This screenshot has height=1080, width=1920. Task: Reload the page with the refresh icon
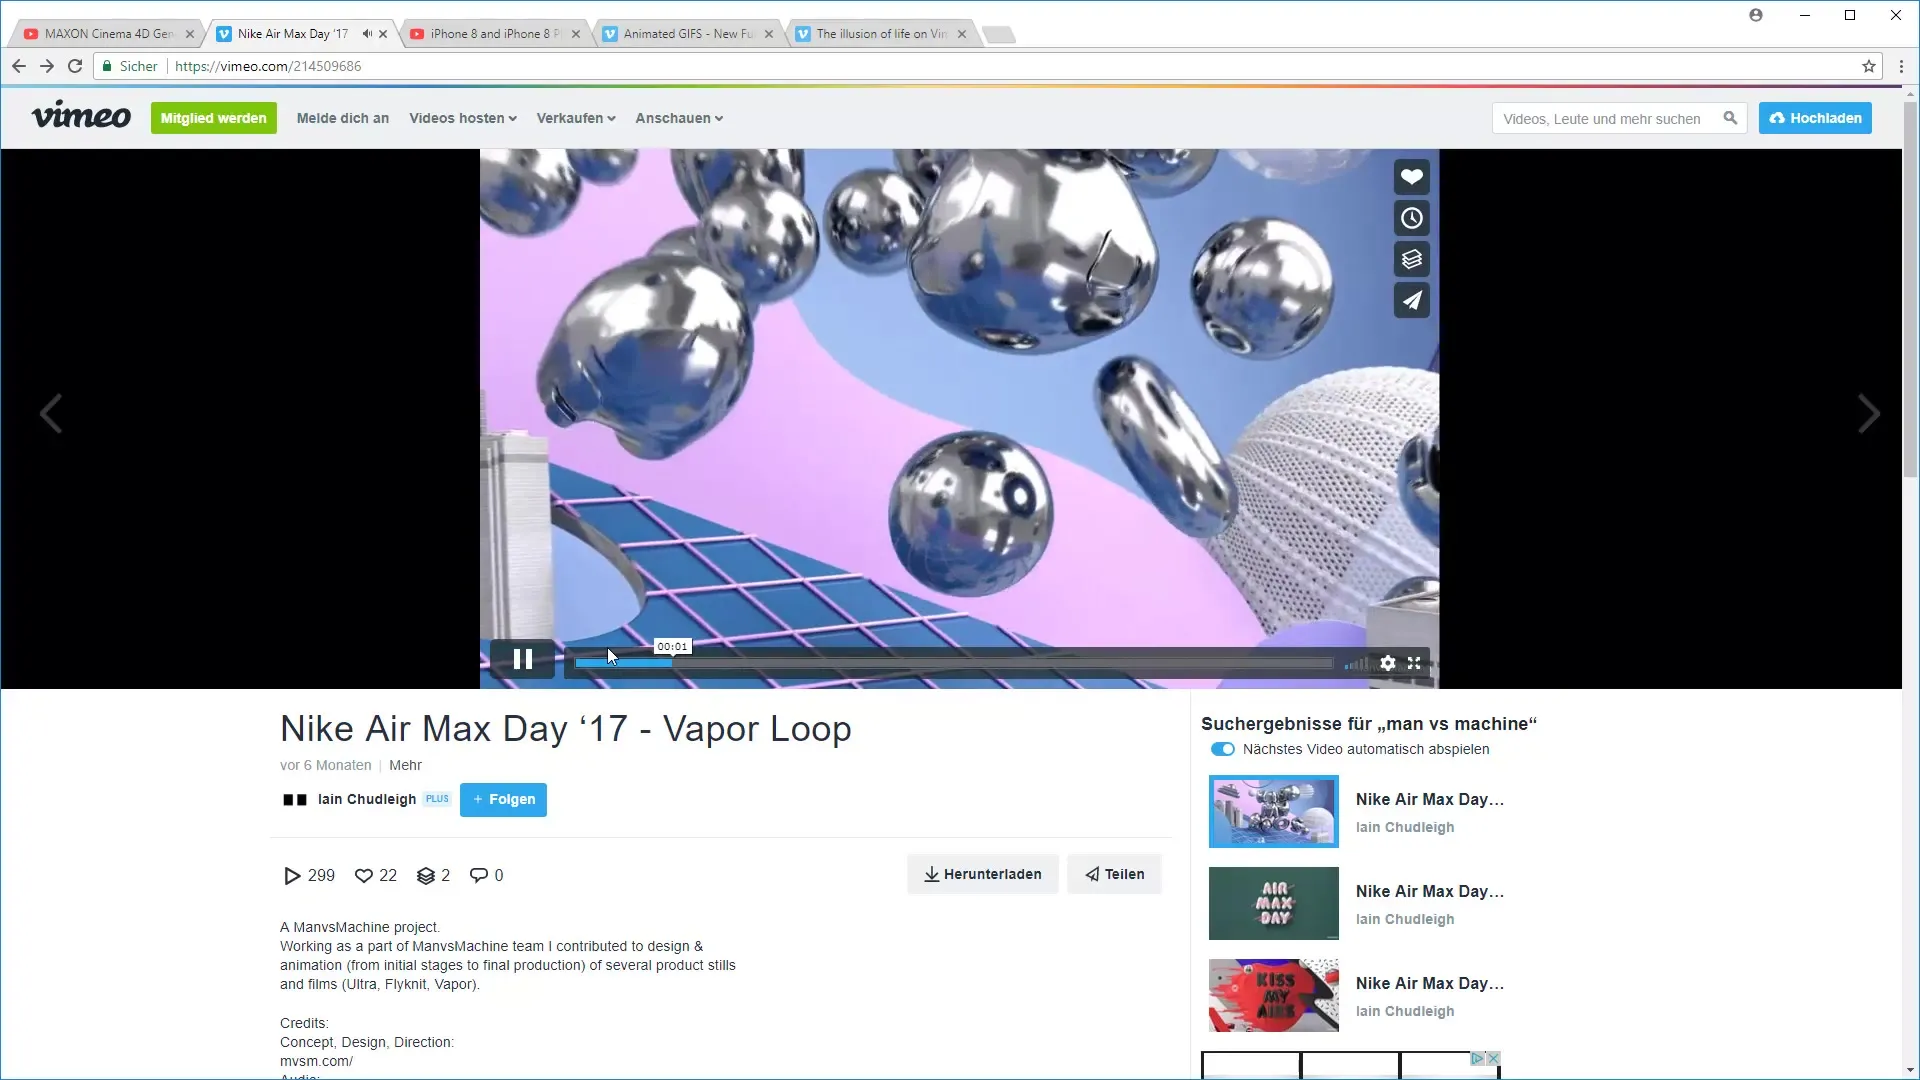pyautogui.click(x=75, y=66)
